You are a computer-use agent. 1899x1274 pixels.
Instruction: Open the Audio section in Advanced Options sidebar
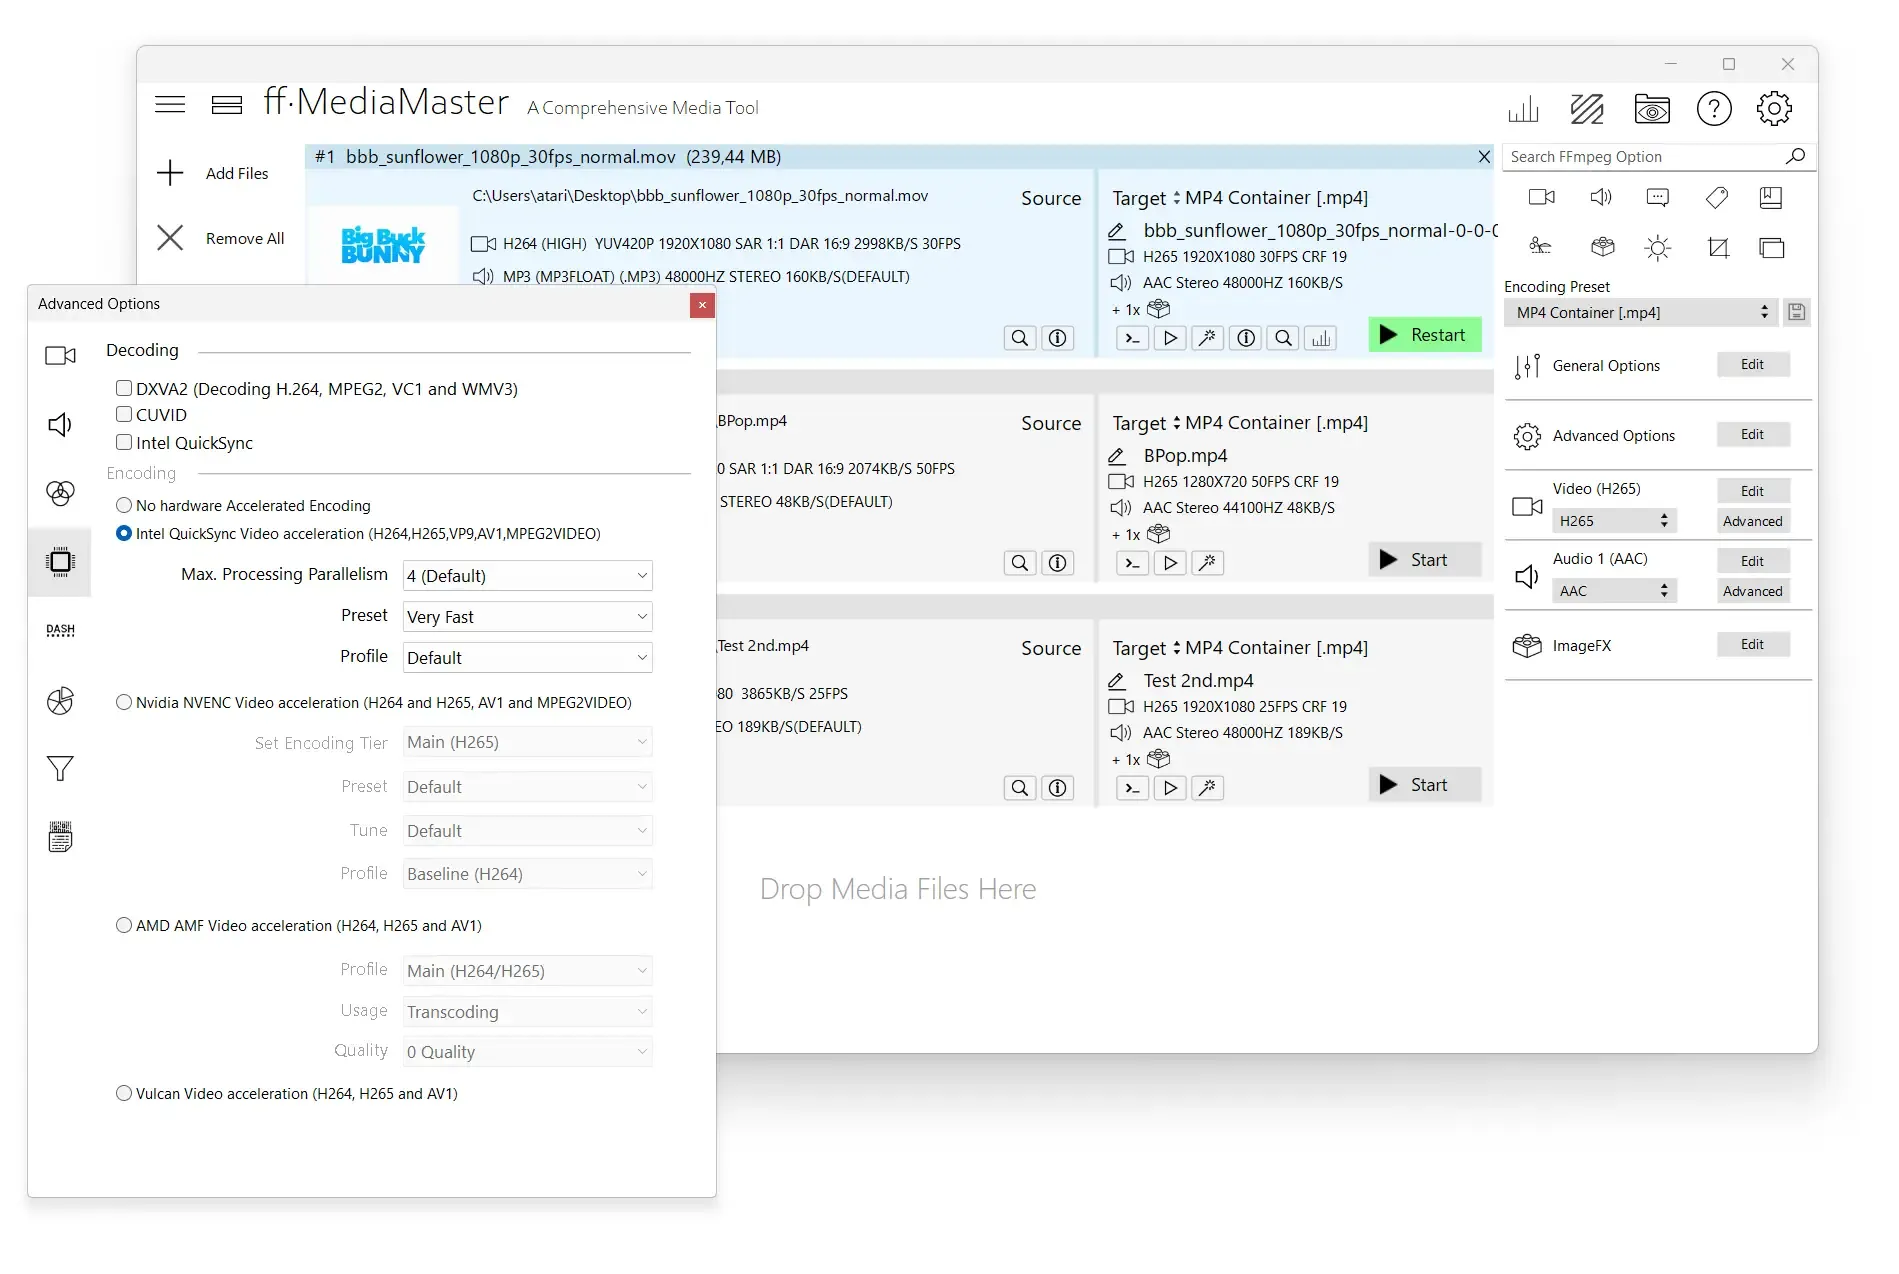click(x=60, y=425)
